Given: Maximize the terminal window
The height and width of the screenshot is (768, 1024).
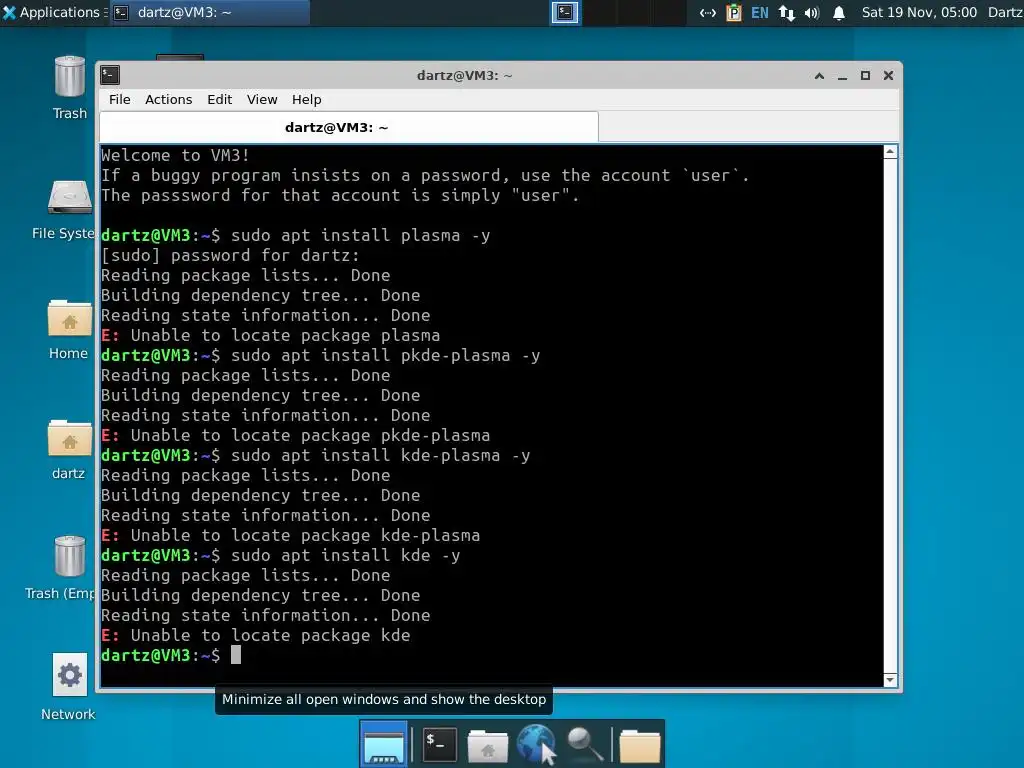Looking at the screenshot, I should [x=865, y=76].
